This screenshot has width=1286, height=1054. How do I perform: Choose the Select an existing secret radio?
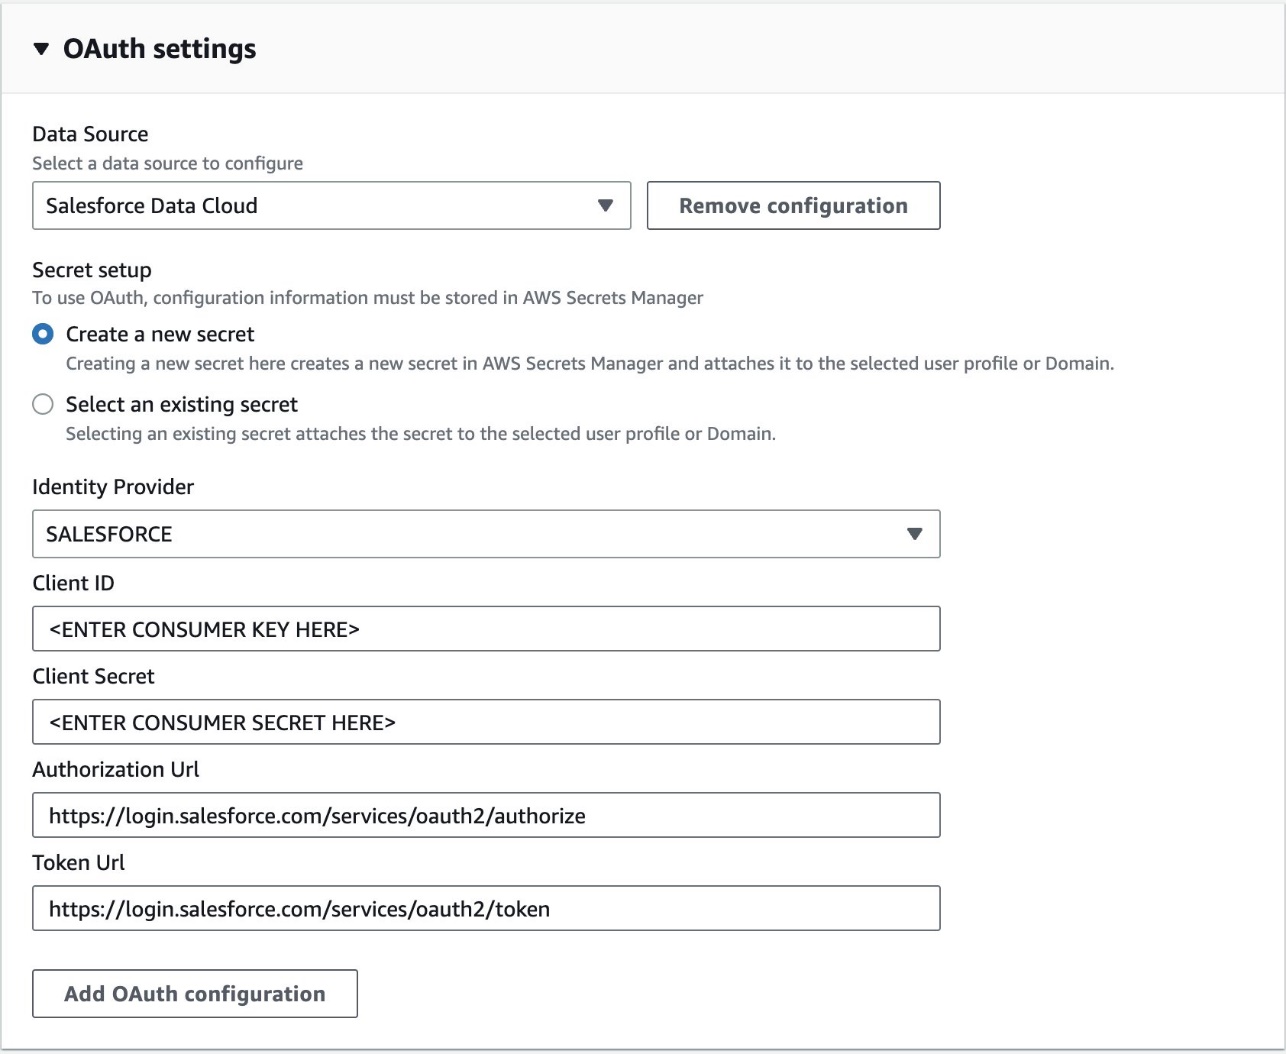click(43, 404)
